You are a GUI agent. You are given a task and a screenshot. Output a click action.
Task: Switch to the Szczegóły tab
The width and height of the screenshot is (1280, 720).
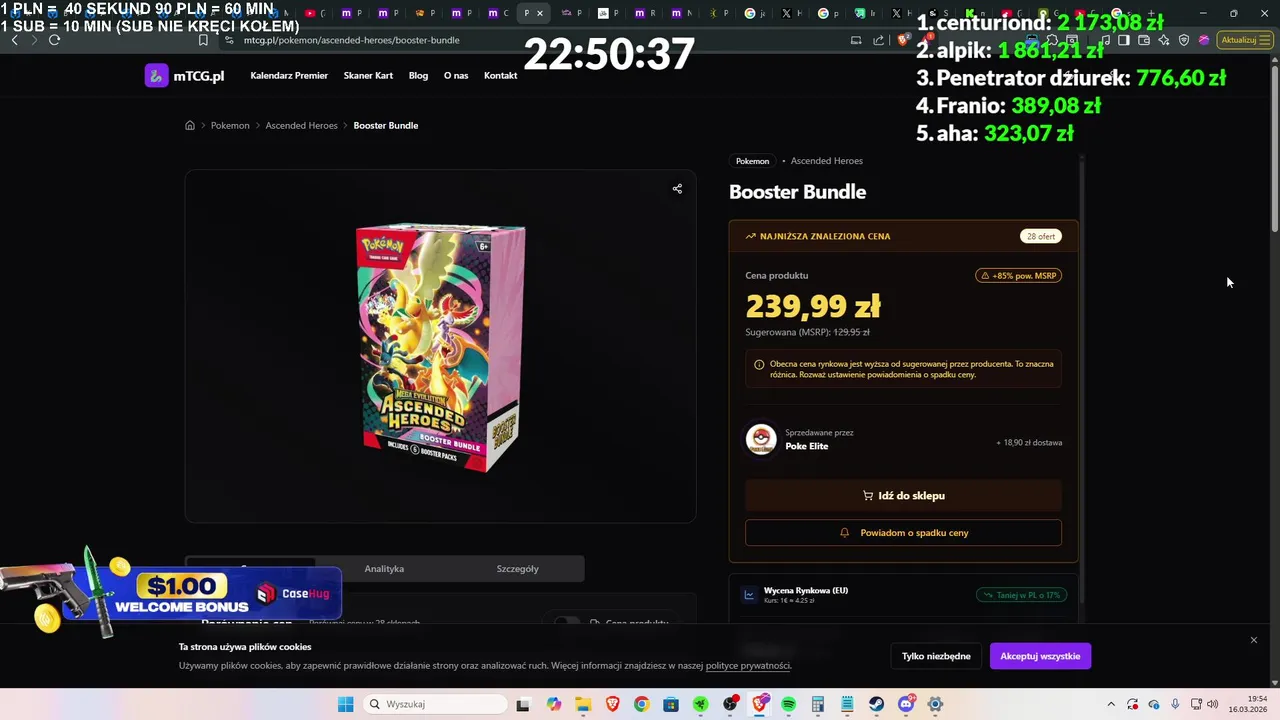517,569
